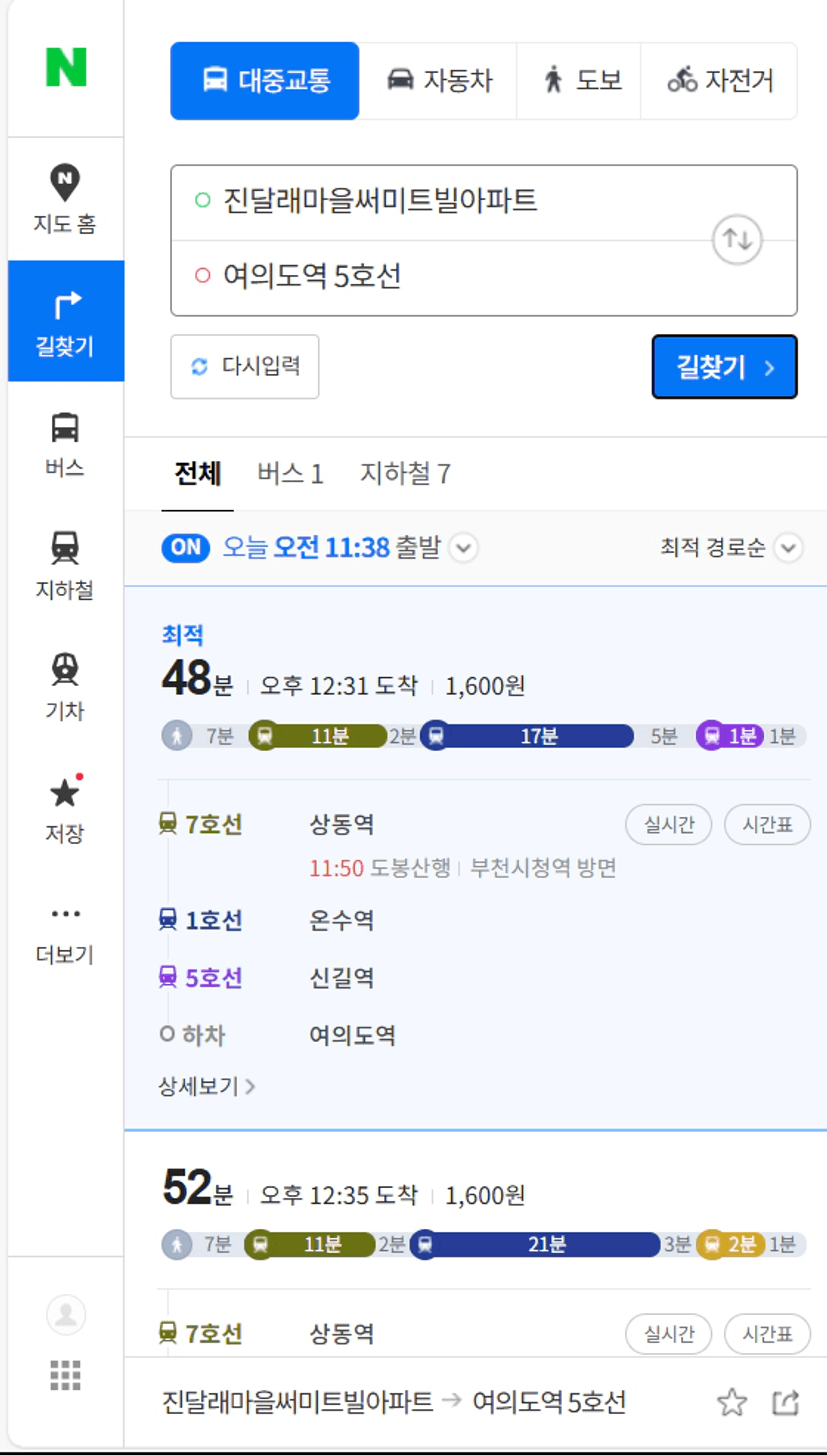Click the purple 1분 segment bar
Image resolution: width=827 pixels, height=1455 pixels.
tap(731, 736)
